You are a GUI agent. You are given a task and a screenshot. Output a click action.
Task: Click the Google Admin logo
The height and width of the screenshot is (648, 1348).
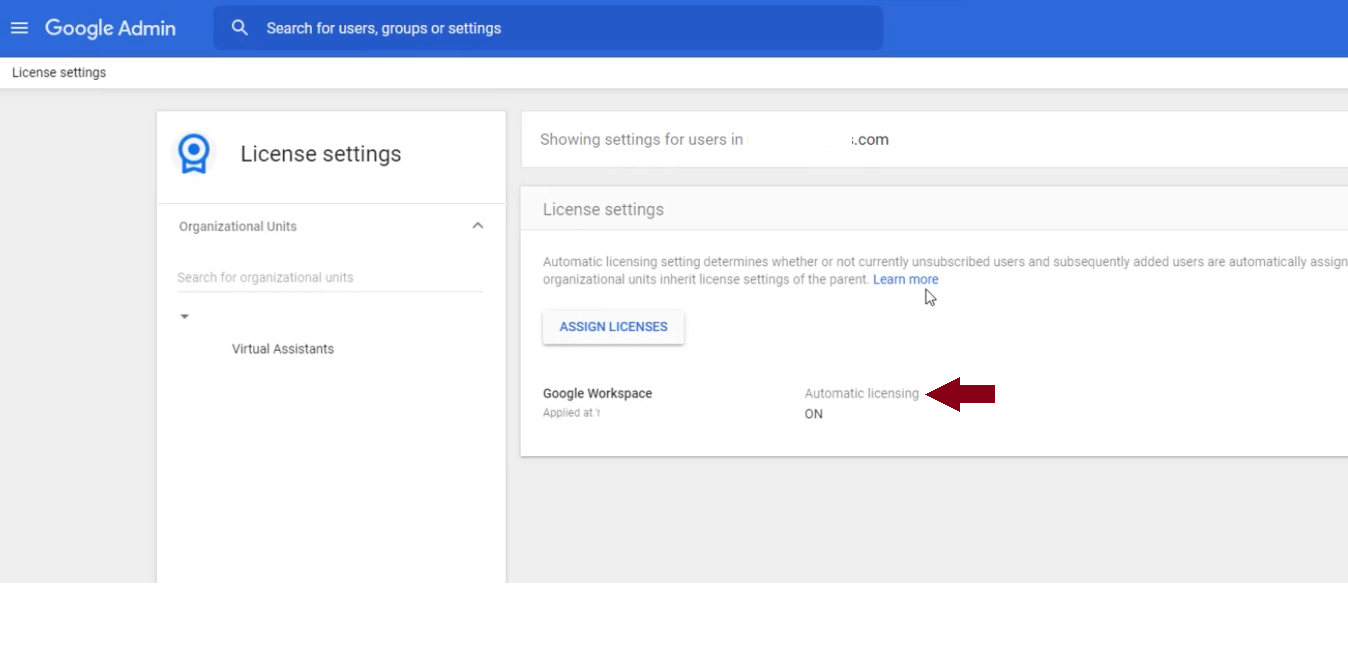(110, 28)
